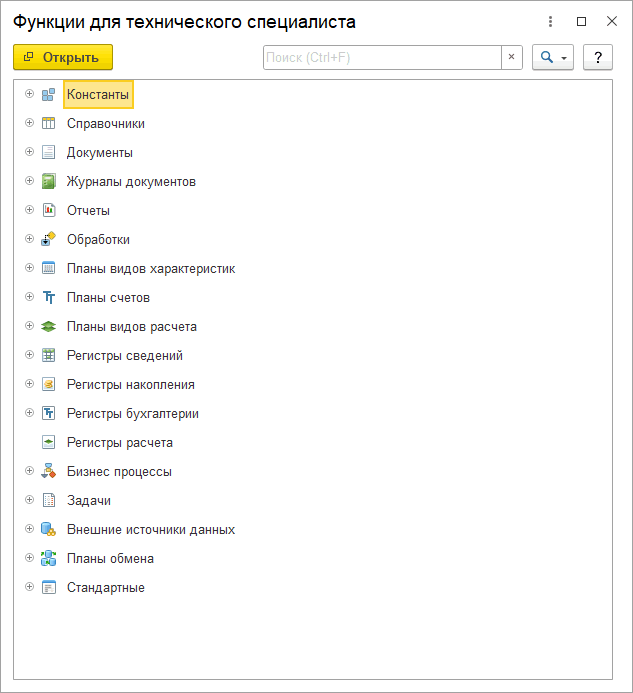Clear the search field with the x button
Screen dimensions: 633x693
point(511,57)
